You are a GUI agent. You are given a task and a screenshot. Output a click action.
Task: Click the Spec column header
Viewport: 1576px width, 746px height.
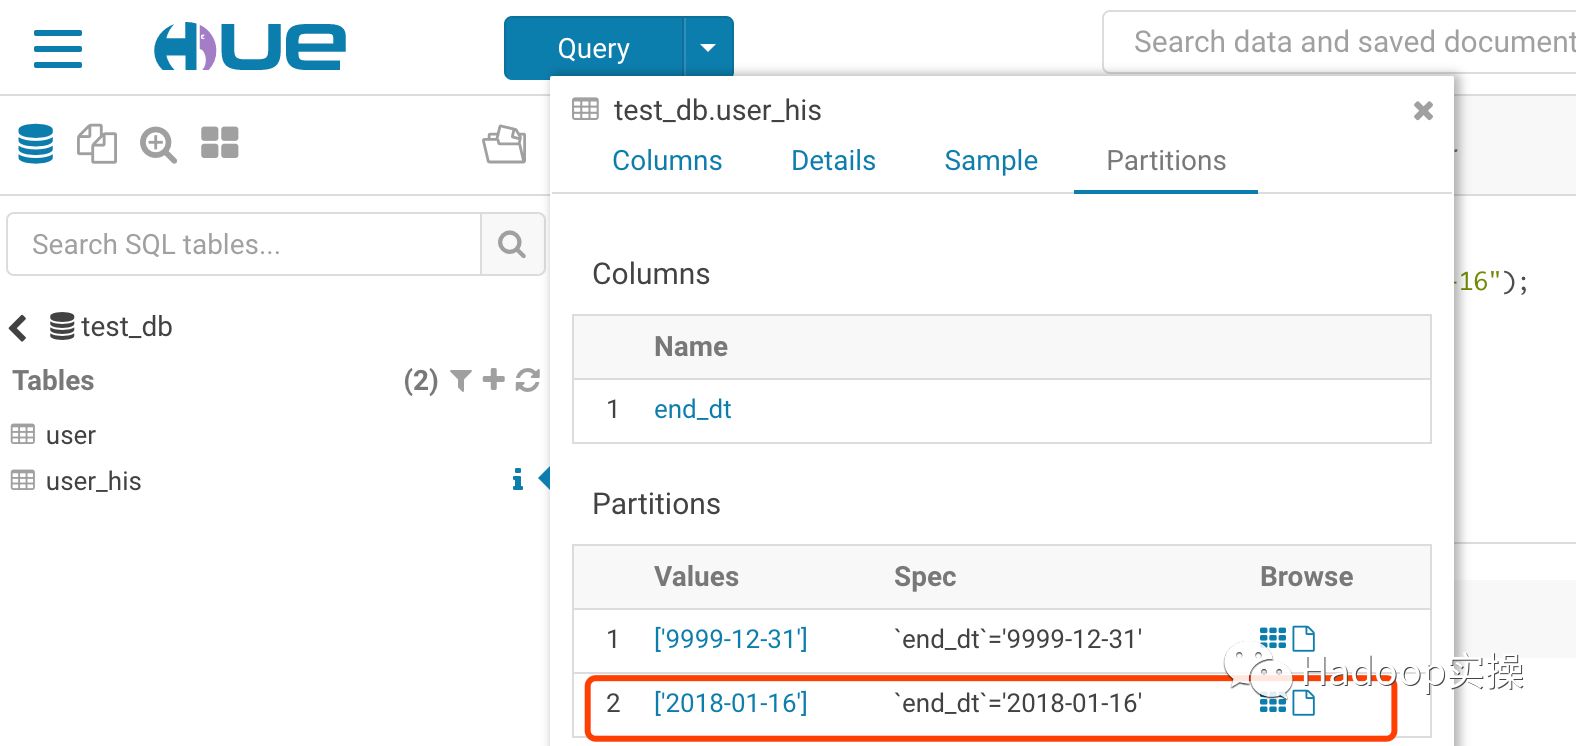pyautogui.click(x=925, y=577)
